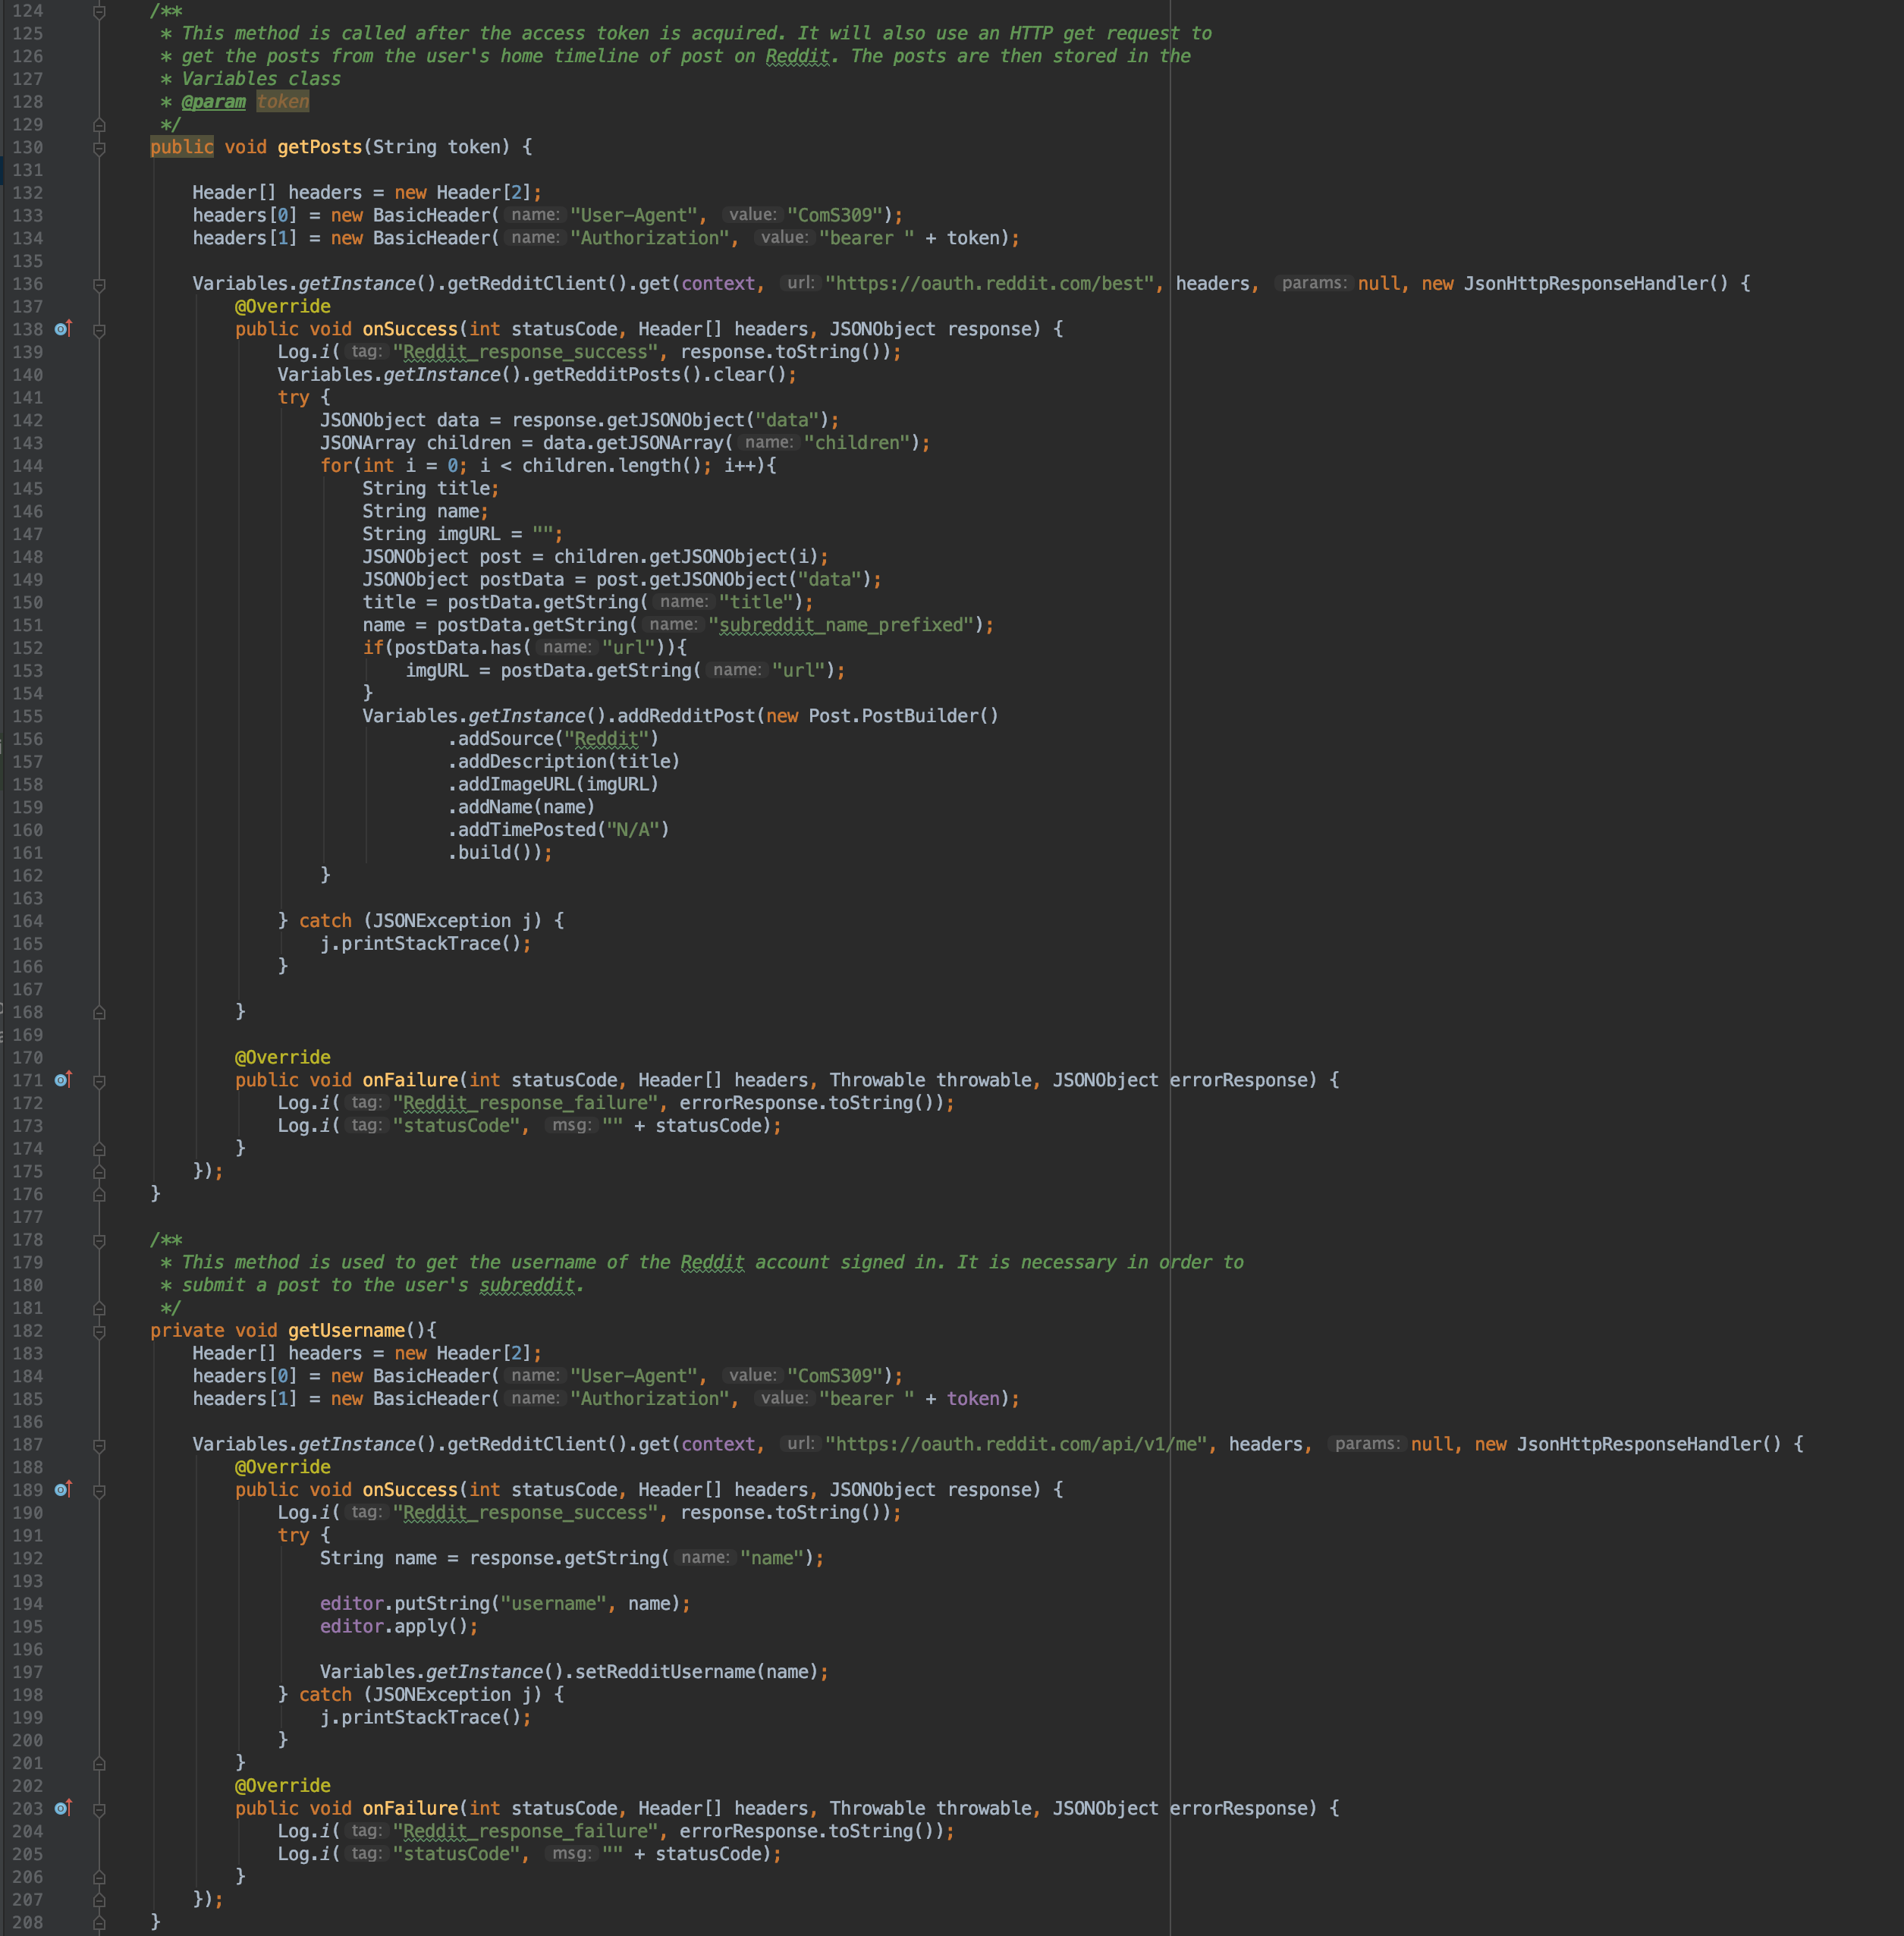Image resolution: width=1904 pixels, height=1936 pixels.
Task: Click the @Override annotation on line 137
Action: coord(283,306)
